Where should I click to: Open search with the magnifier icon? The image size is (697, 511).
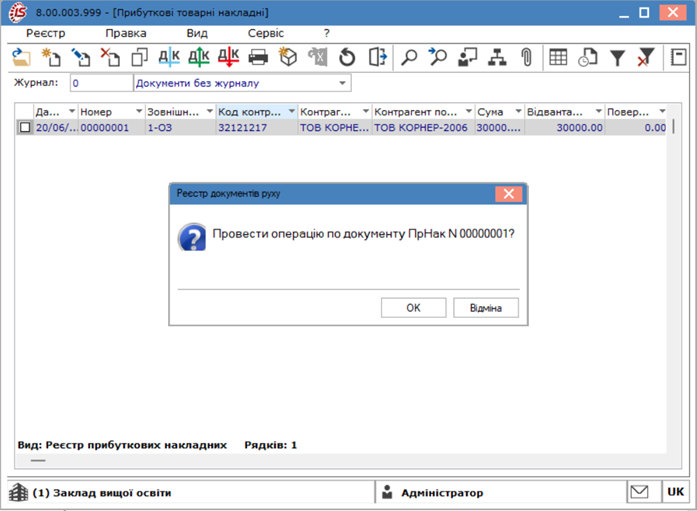(x=409, y=57)
